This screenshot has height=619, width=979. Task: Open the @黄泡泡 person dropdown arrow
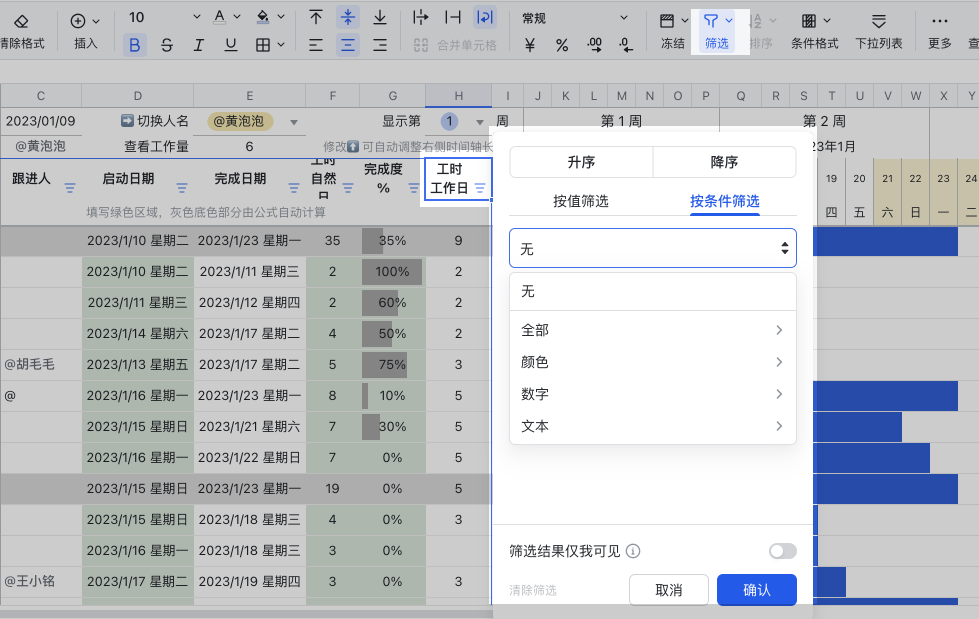(294, 122)
